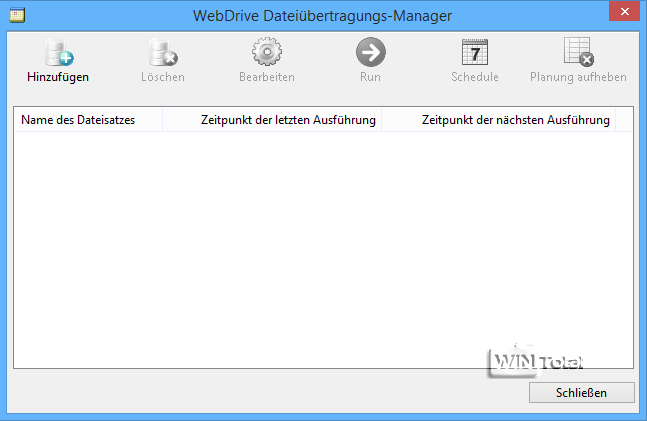The width and height of the screenshot is (647, 421).
Task: Click the Planung aufheben icon
Action: coord(579,52)
